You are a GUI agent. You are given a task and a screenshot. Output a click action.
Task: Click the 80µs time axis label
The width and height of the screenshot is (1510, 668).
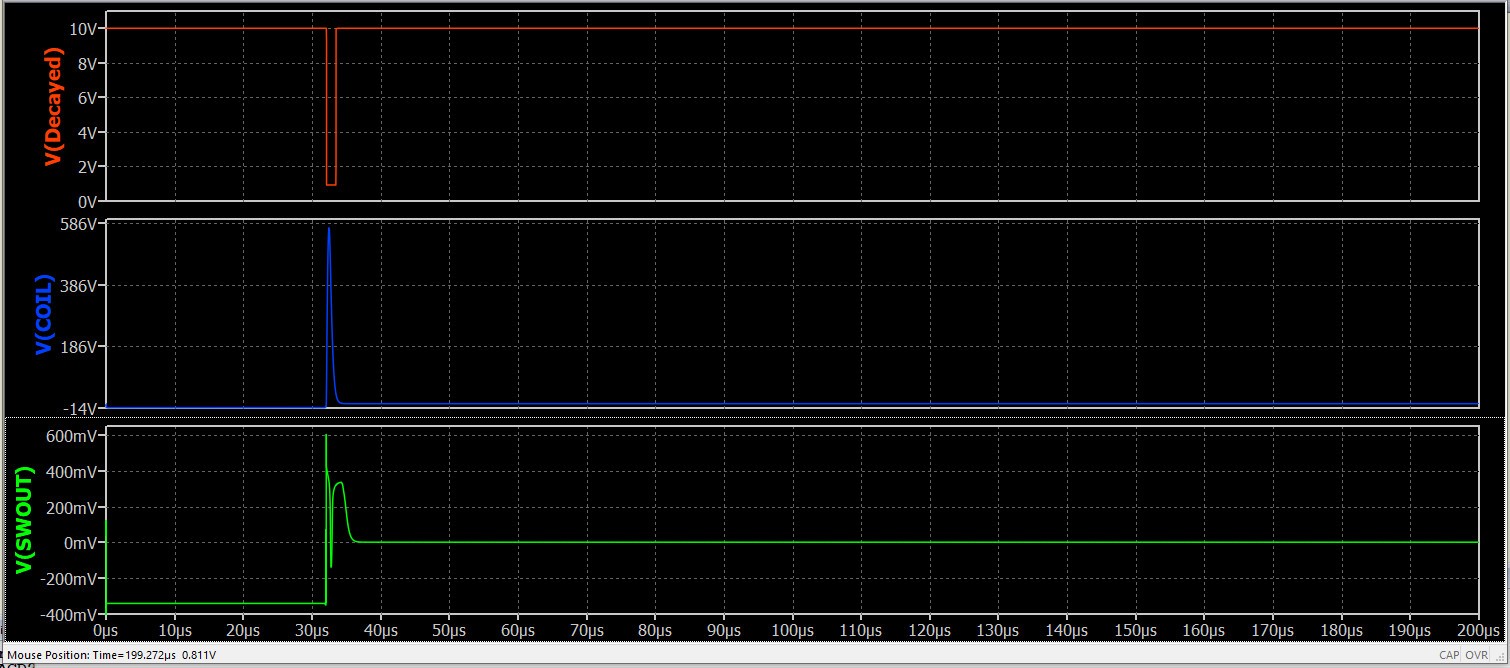(655, 631)
